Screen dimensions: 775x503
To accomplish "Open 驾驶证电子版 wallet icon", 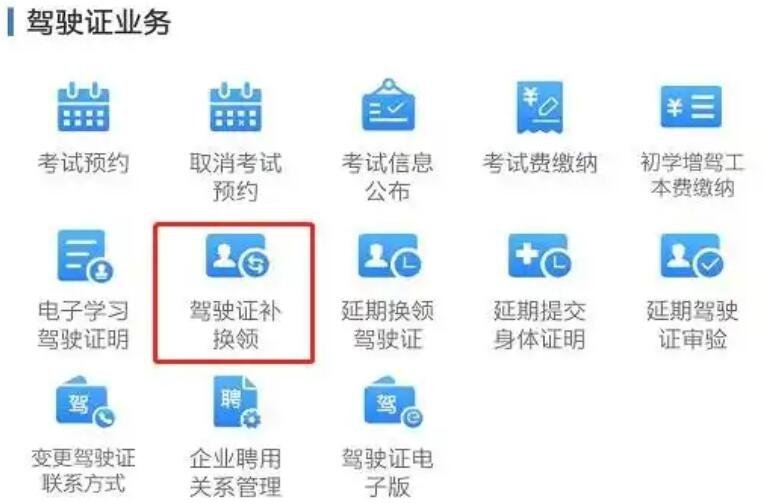I will click(x=393, y=402).
